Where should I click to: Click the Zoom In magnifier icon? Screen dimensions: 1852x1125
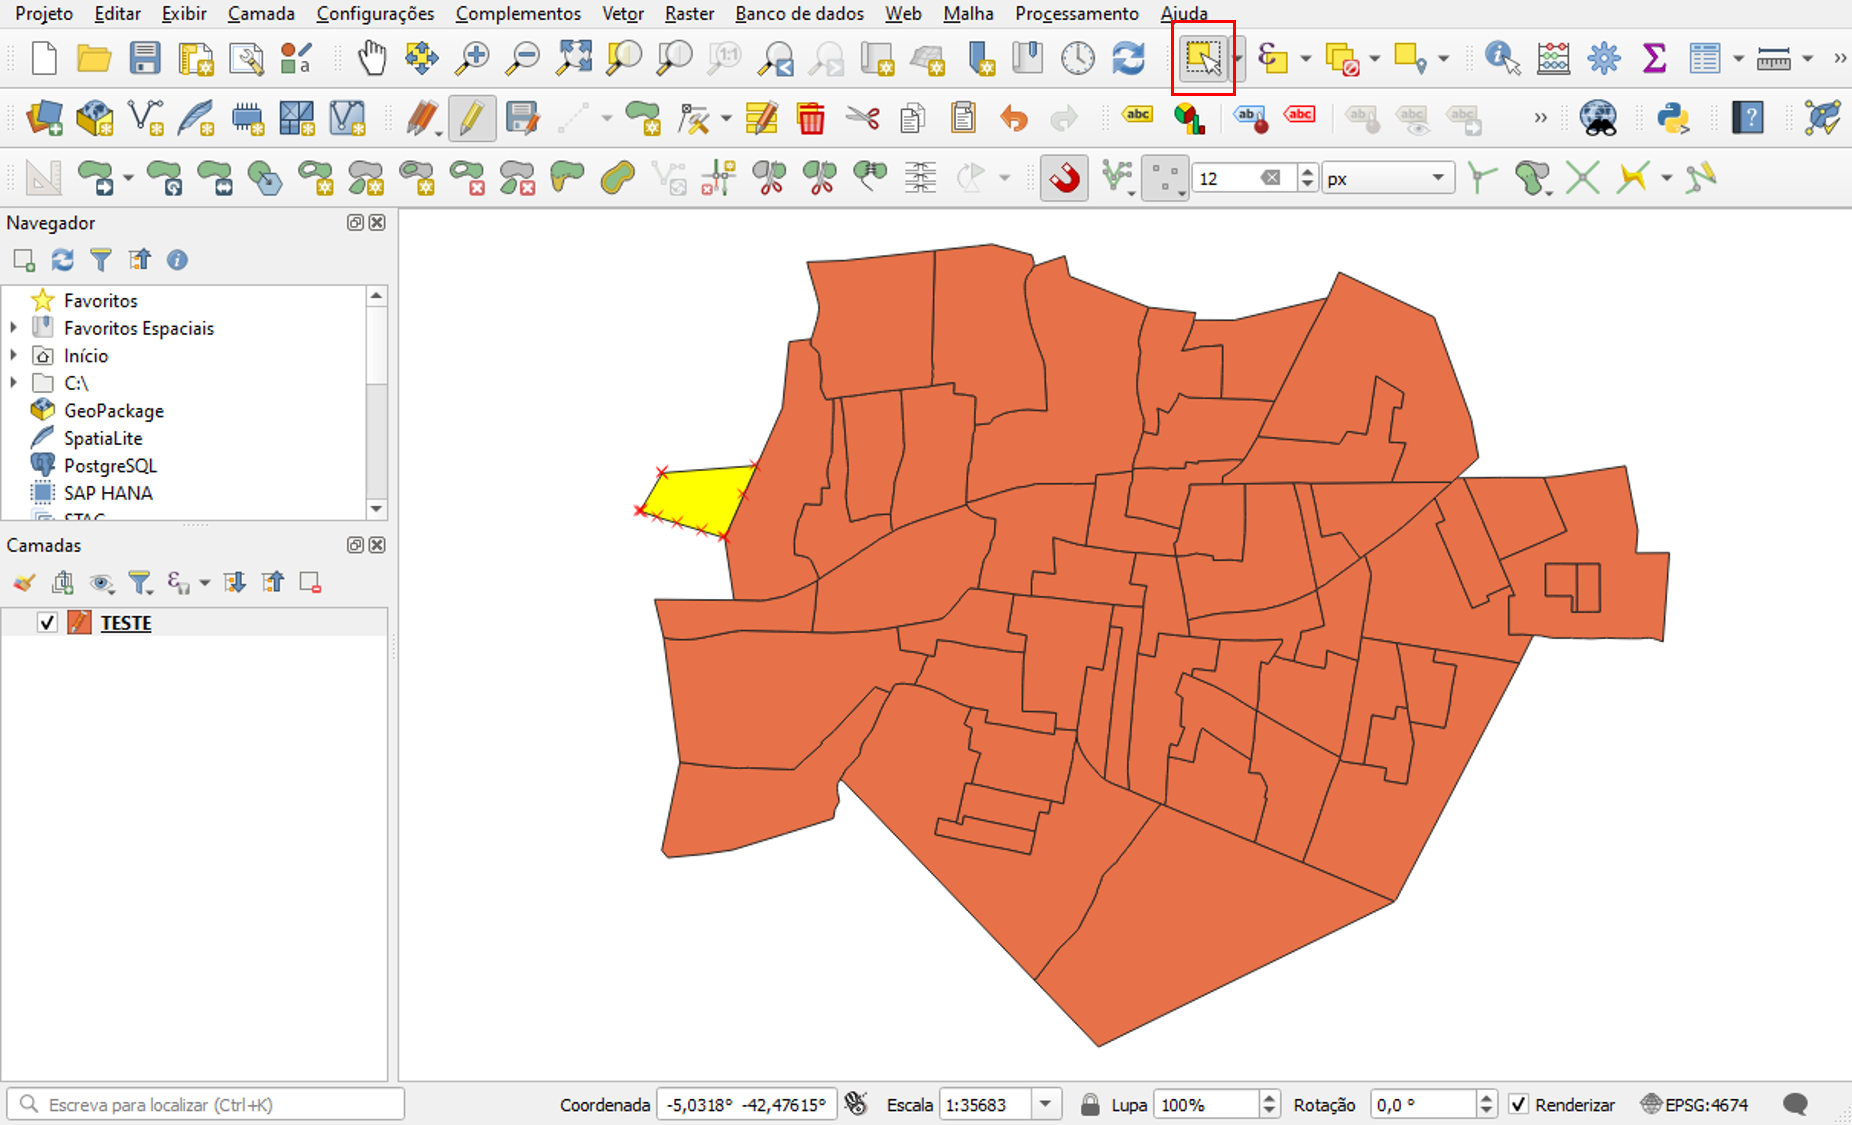point(472,59)
